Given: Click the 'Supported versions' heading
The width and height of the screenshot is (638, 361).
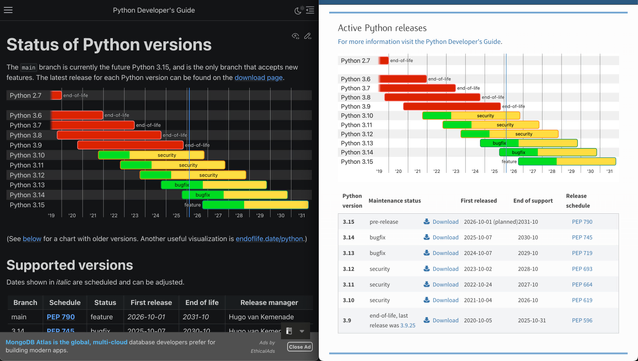Looking at the screenshot, I should coord(70,265).
